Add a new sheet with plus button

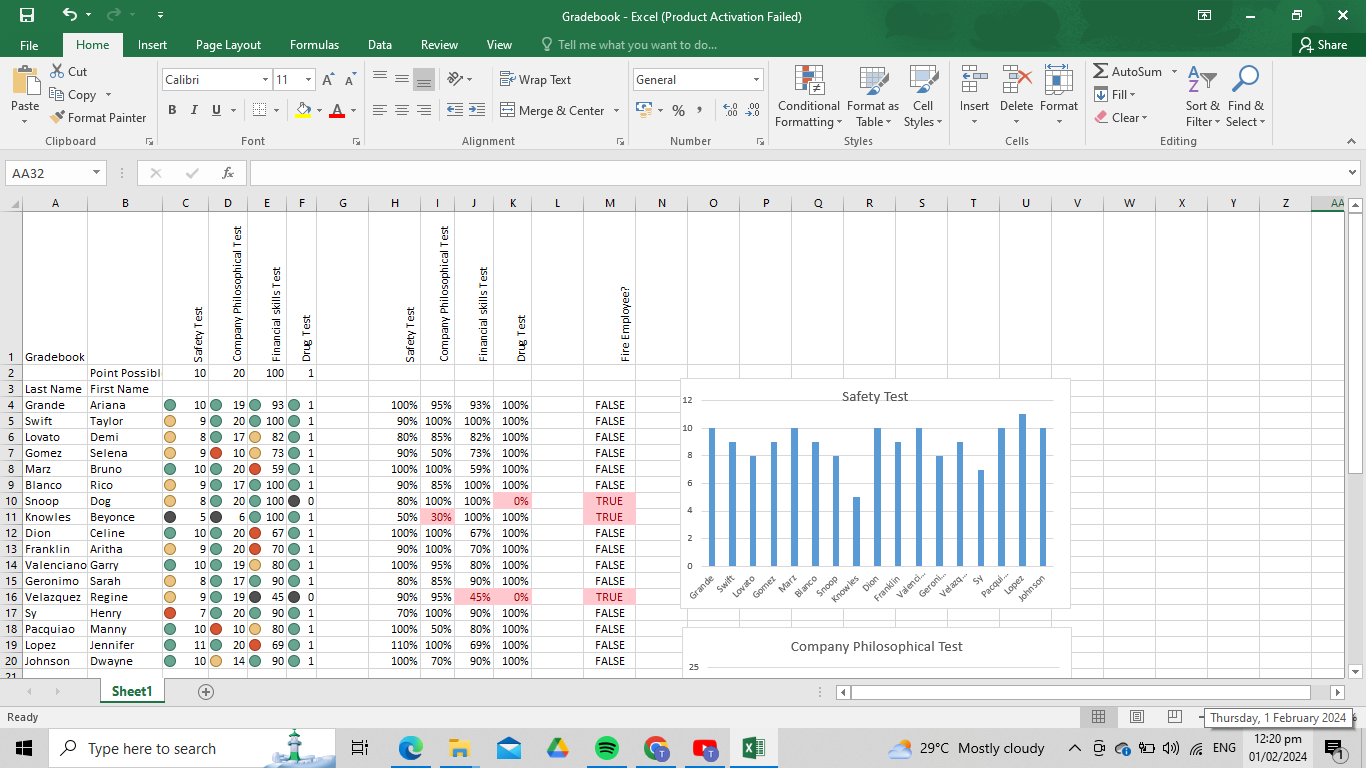click(206, 692)
